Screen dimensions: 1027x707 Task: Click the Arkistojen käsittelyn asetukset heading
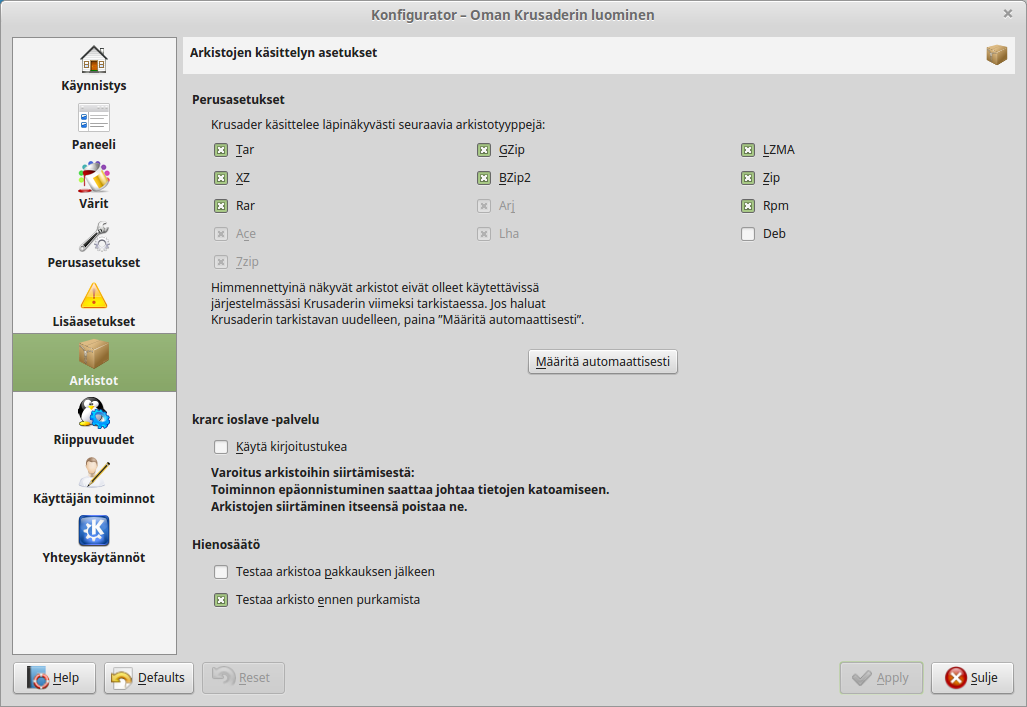284,53
